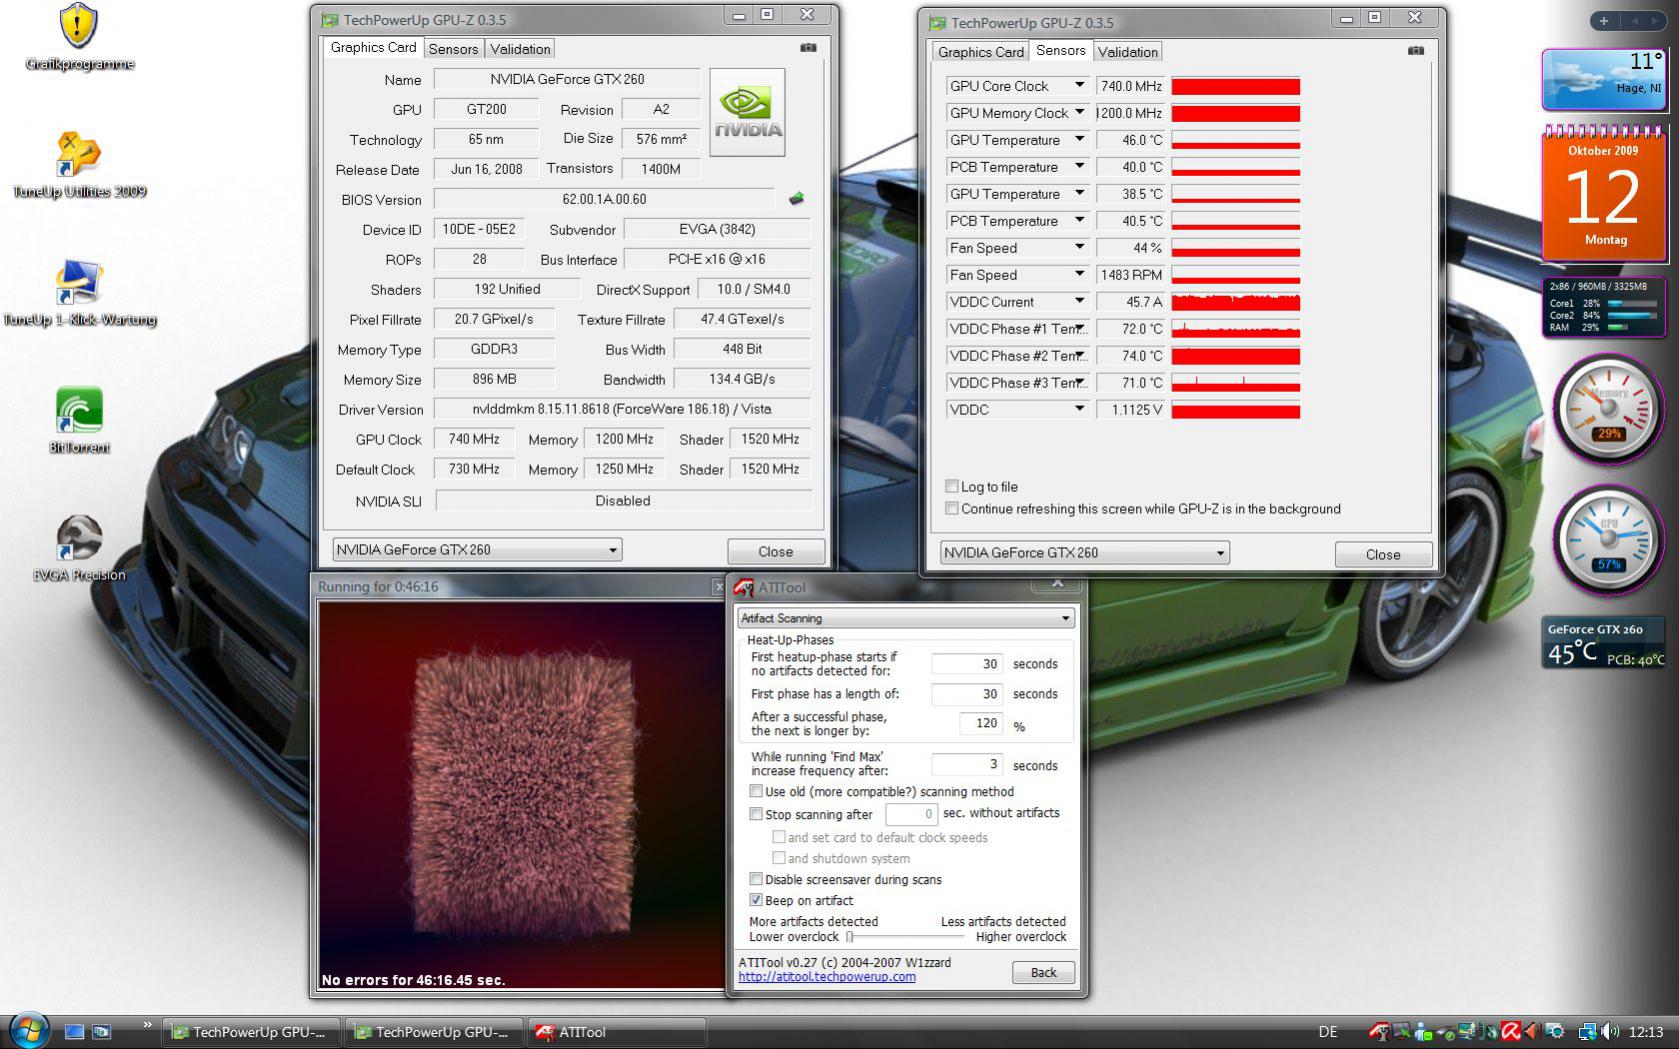Open the Avira red umbrella tray icon

[1510, 1031]
